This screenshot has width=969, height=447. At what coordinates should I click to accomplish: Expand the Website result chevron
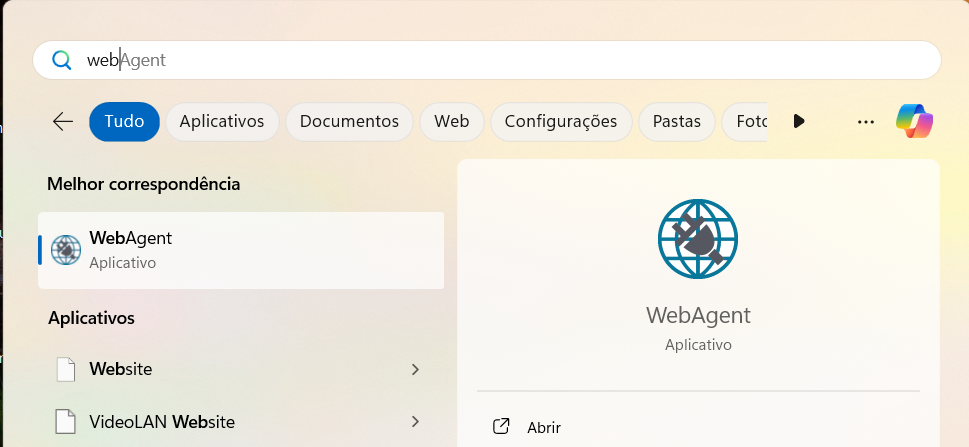[x=415, y=370]
